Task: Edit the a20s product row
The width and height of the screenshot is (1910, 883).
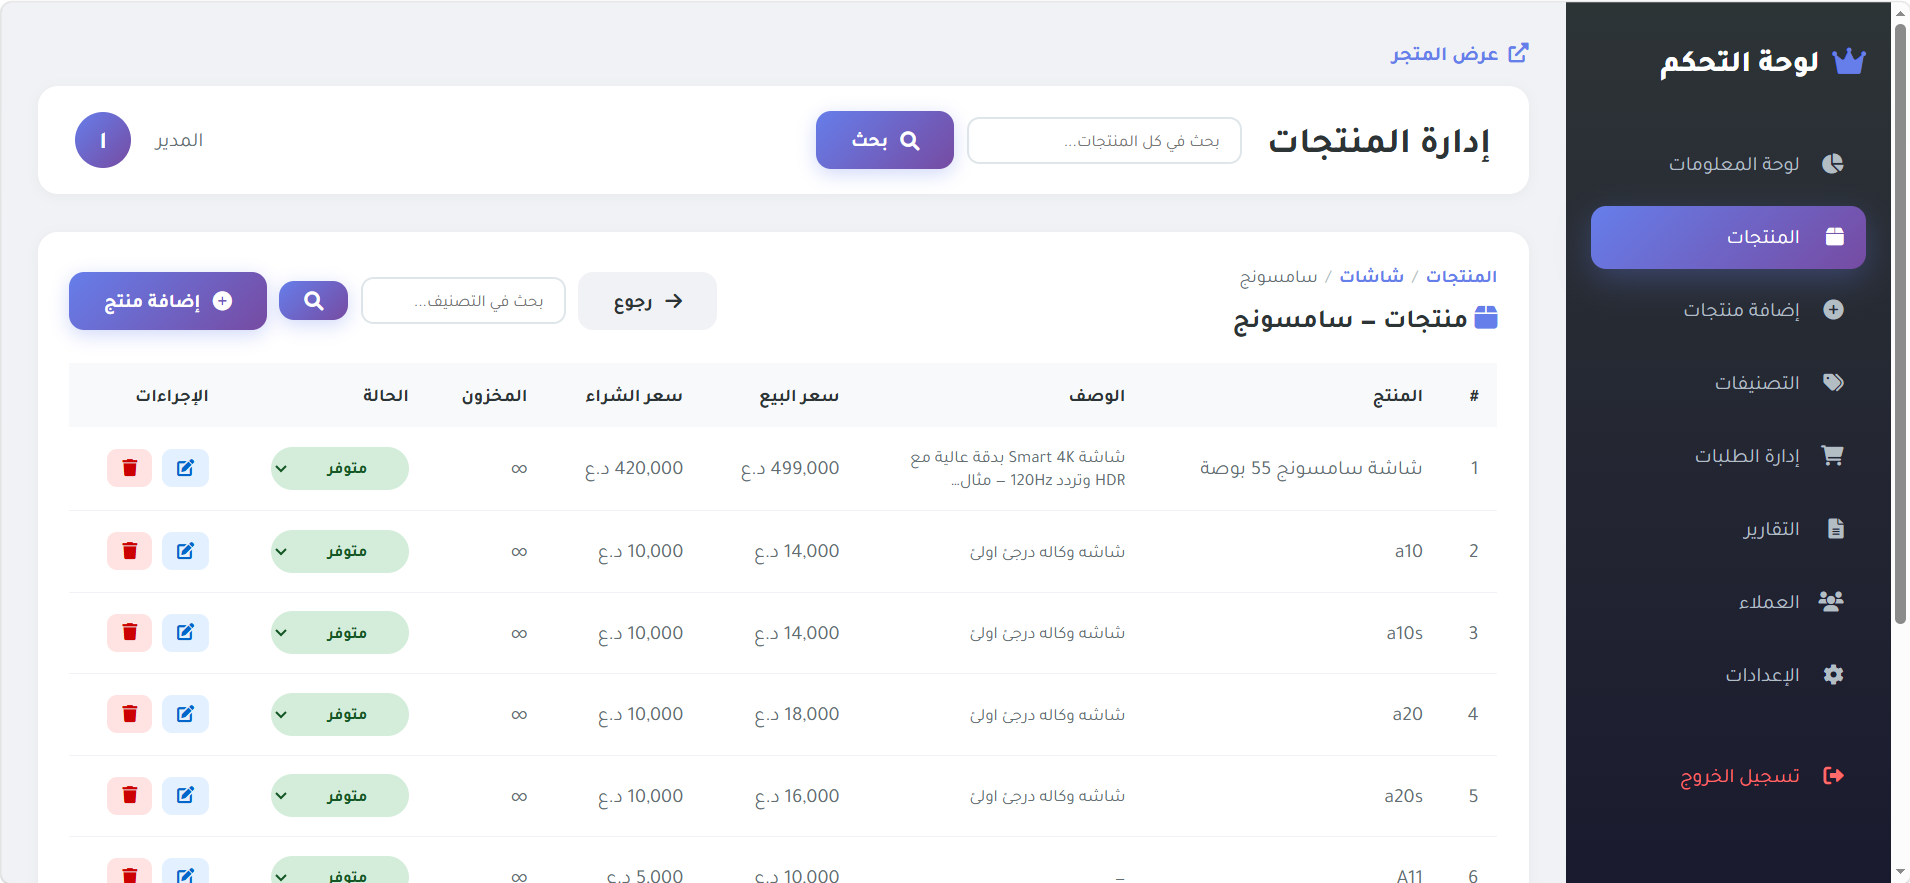Action: click(x=185, y=796)
